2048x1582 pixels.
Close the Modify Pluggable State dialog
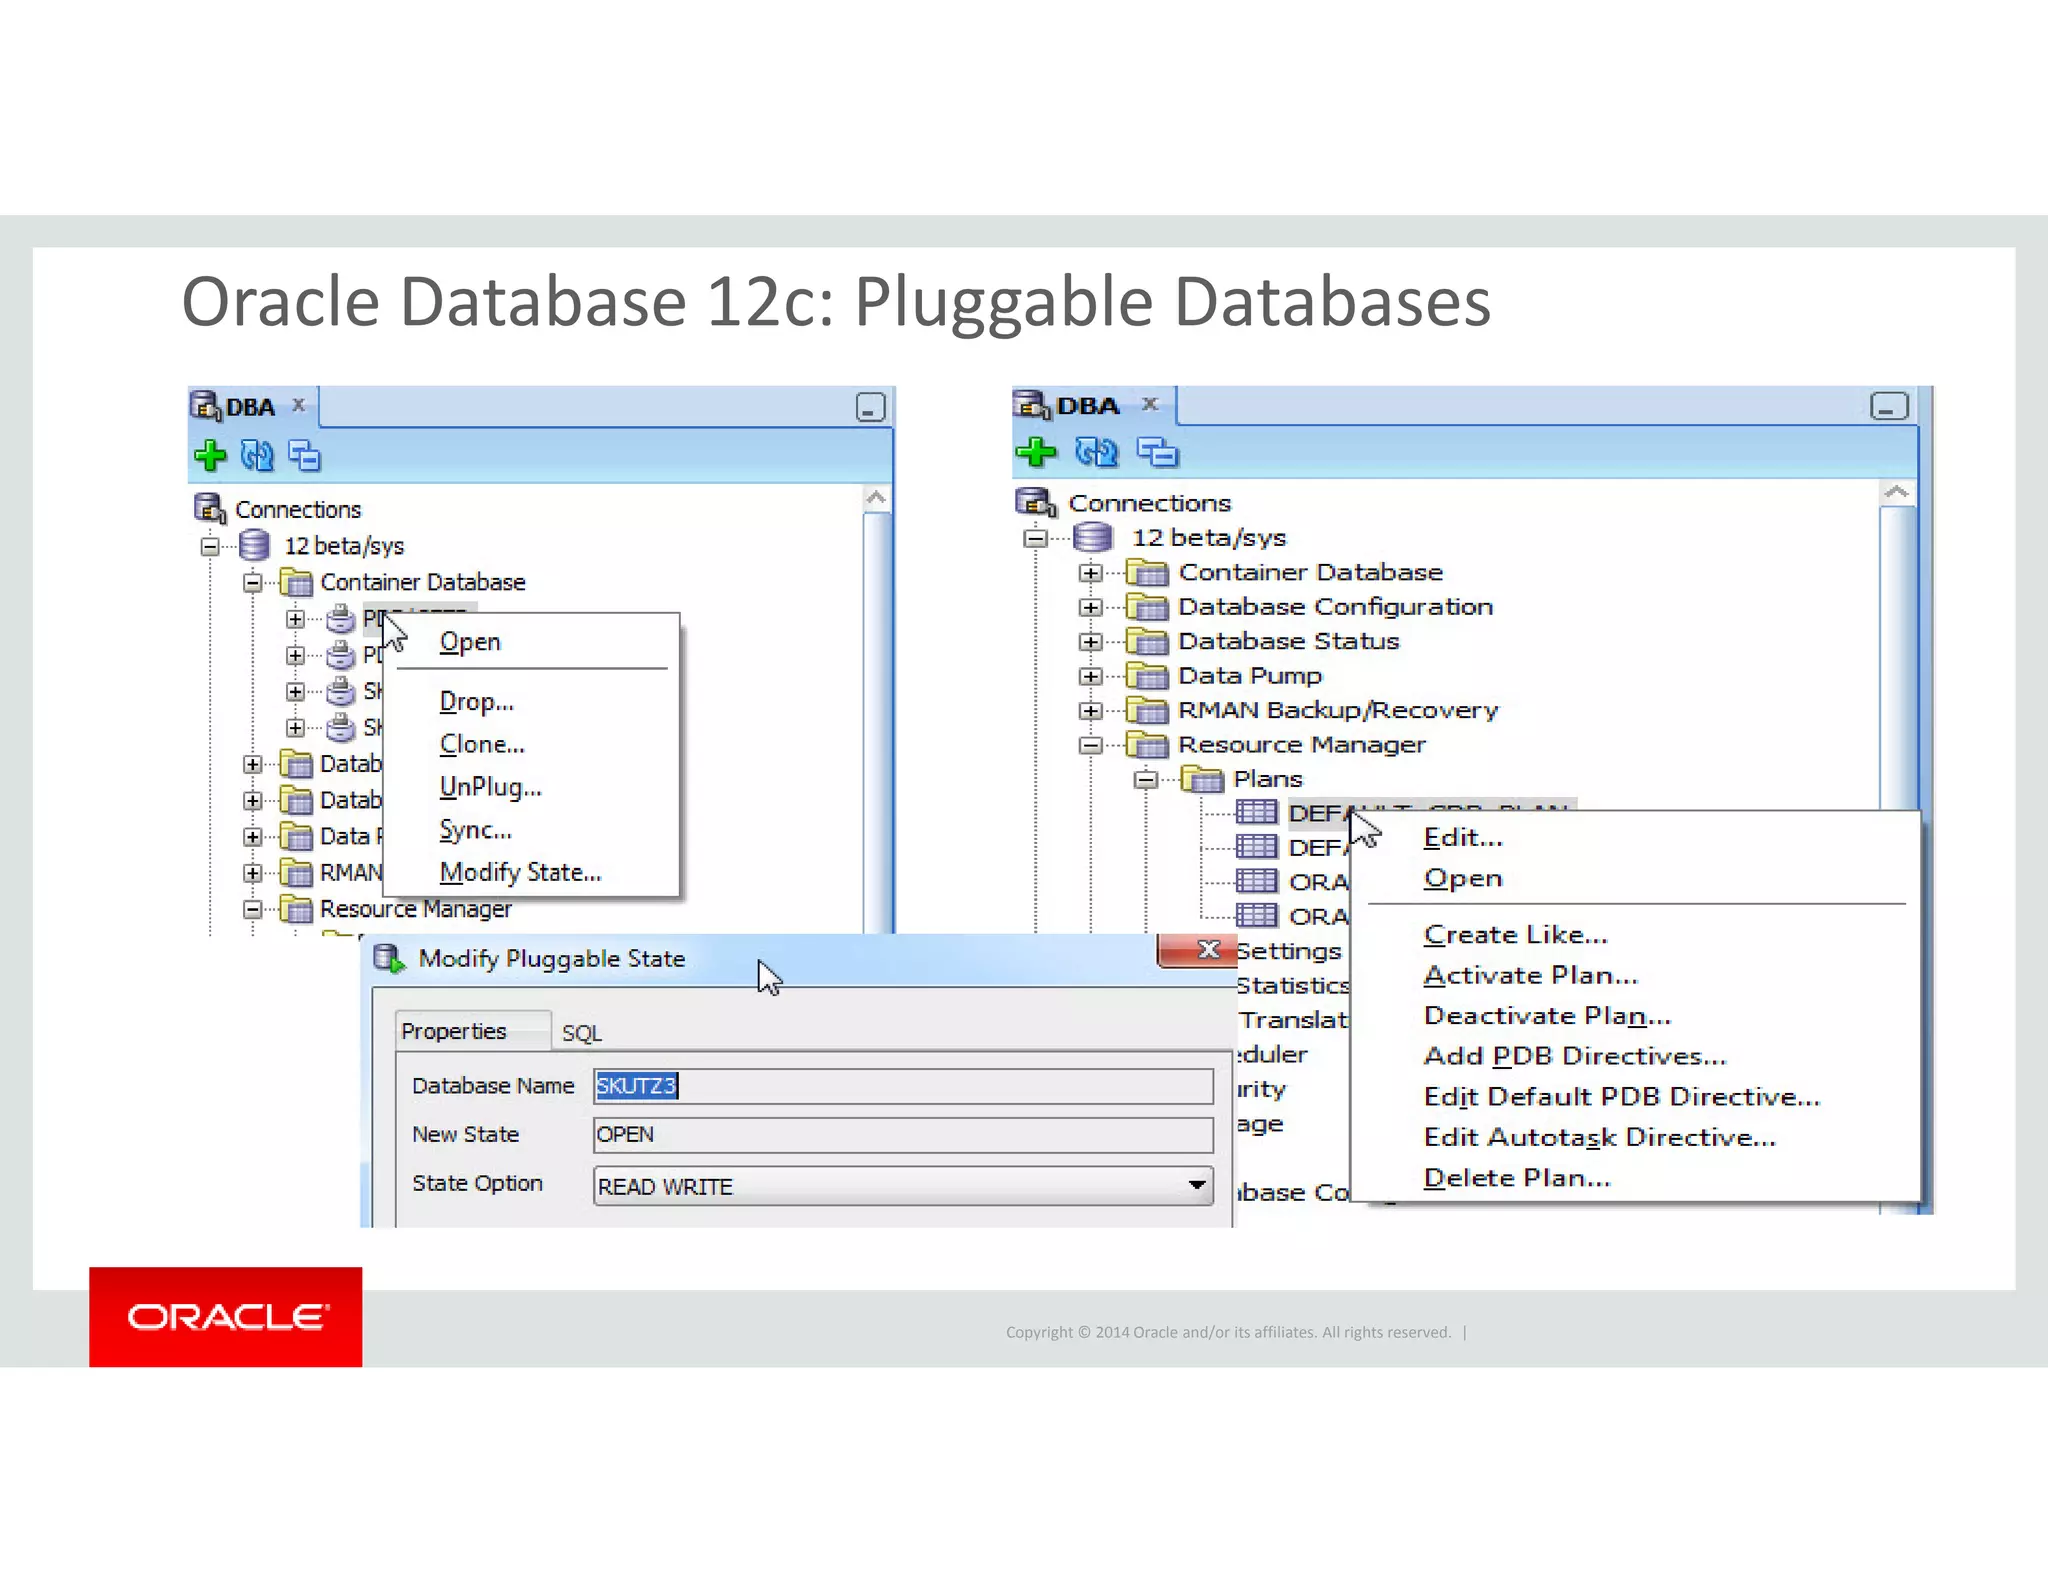click(1196, 950)
